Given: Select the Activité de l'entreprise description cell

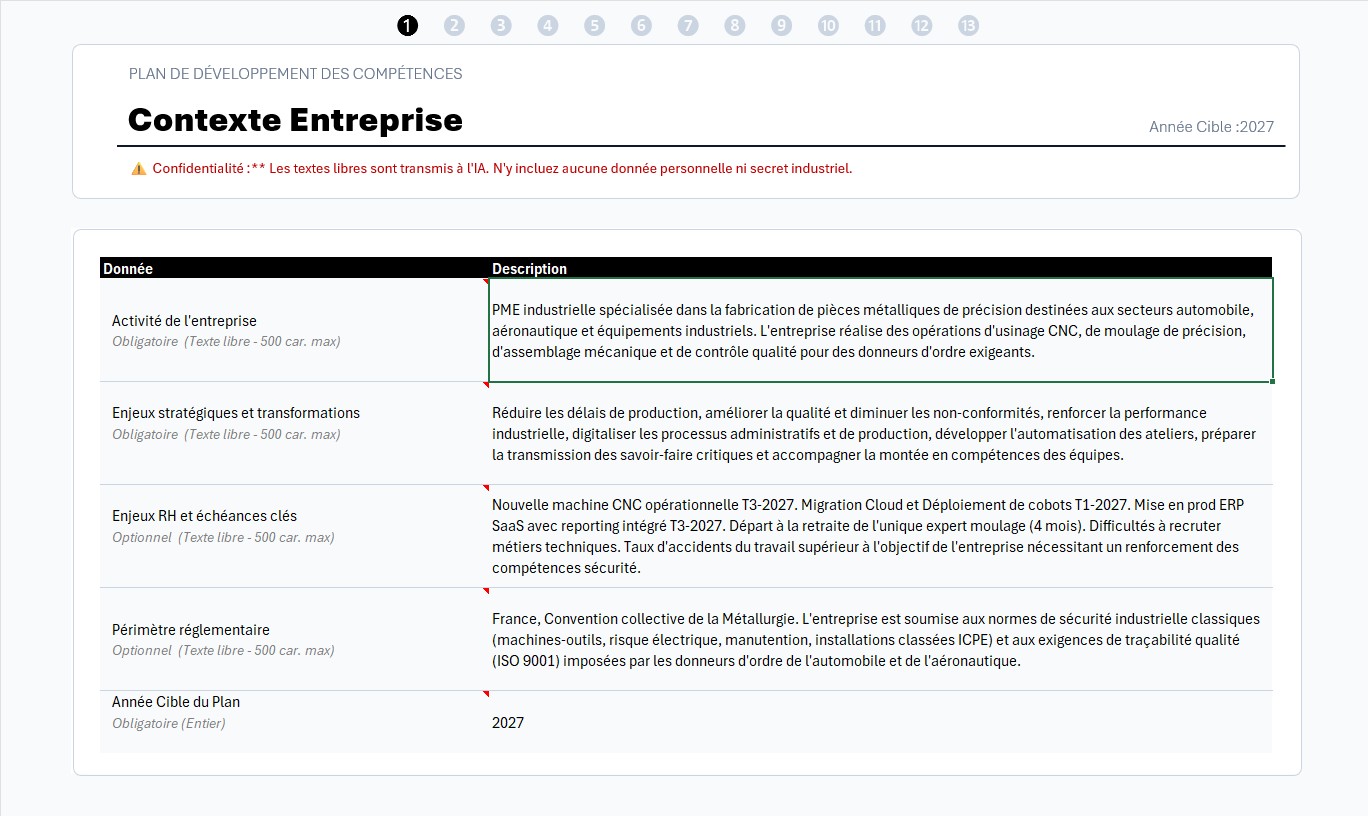Looking at the screenshot, I should pos(880,330).
